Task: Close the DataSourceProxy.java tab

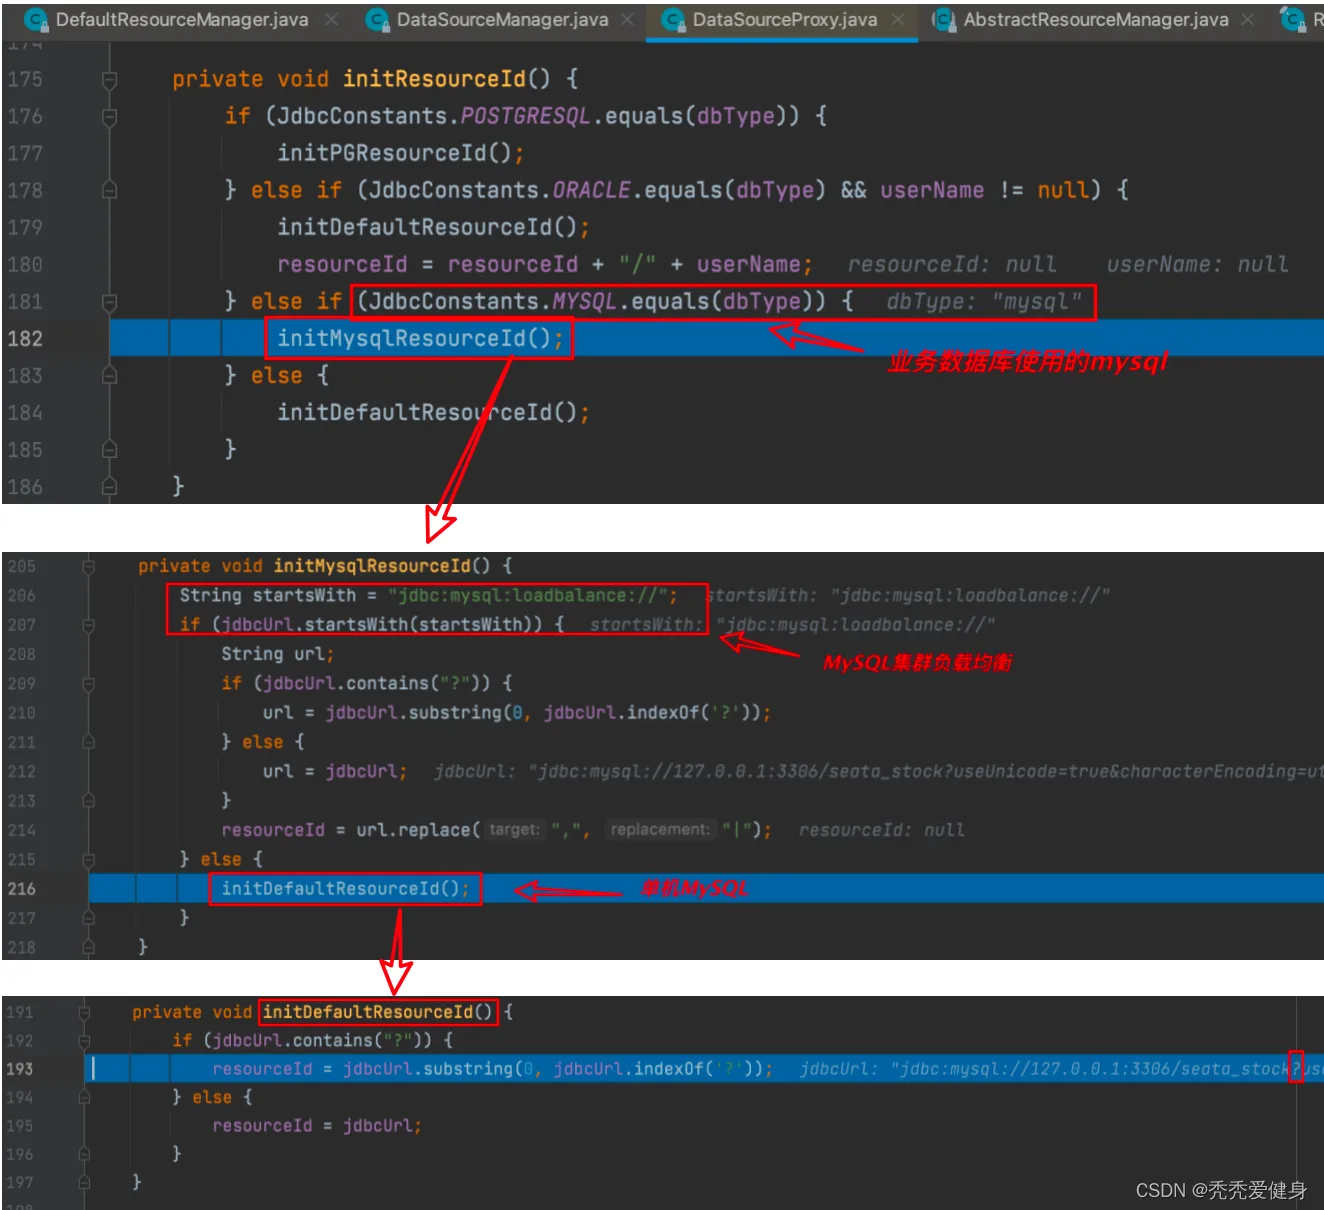Action: [x=898, y=19]
